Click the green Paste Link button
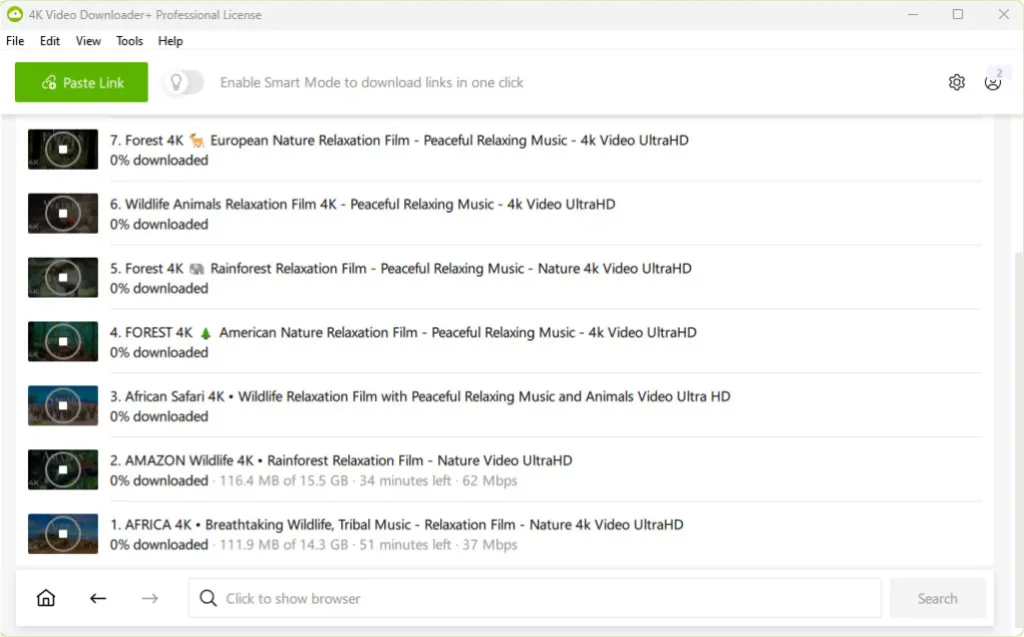 [x=82, y=83]
